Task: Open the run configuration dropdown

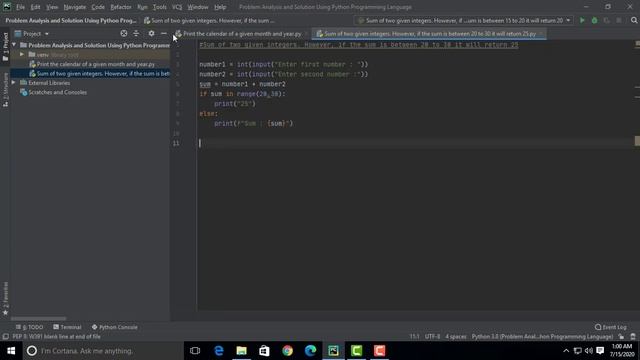Action: click(464, 20)
